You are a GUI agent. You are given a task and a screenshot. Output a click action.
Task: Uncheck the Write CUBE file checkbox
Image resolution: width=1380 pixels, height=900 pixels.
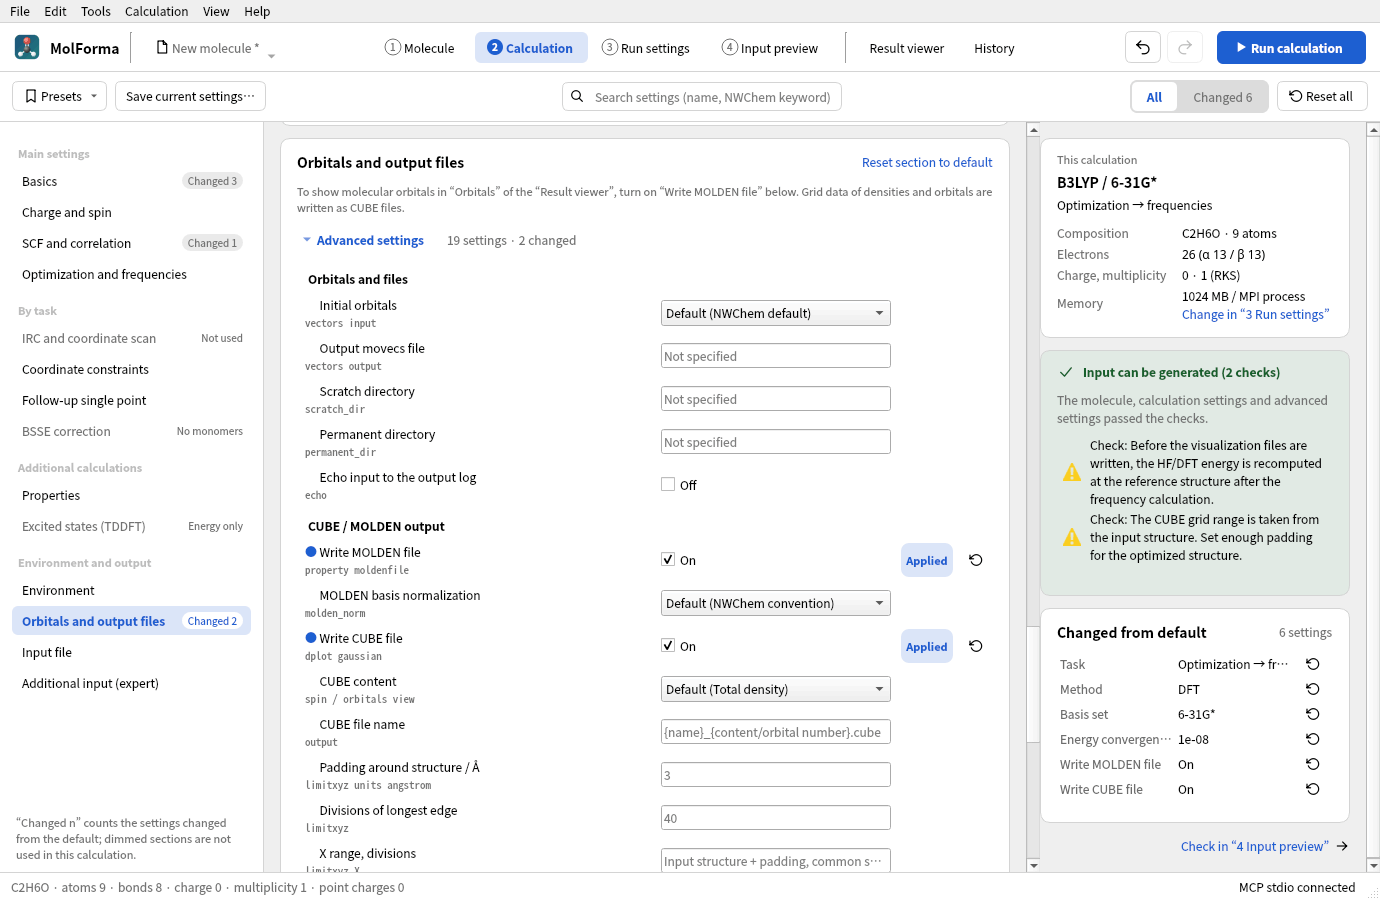click(x=668, y=646)
